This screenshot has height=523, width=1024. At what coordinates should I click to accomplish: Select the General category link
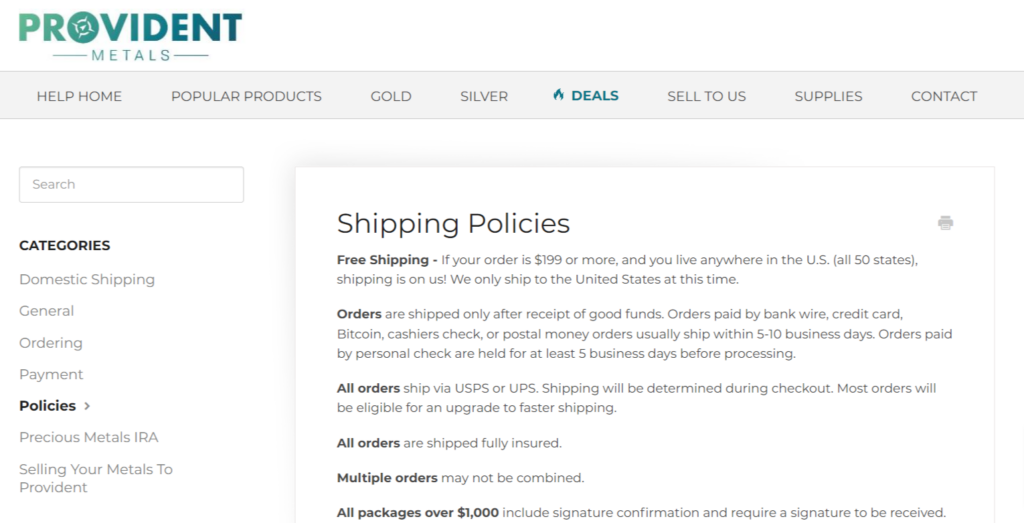46,311
